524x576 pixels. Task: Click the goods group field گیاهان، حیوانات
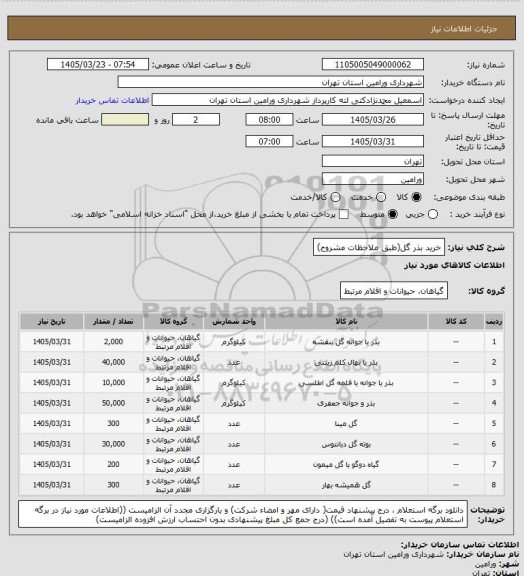pos(394,291)
